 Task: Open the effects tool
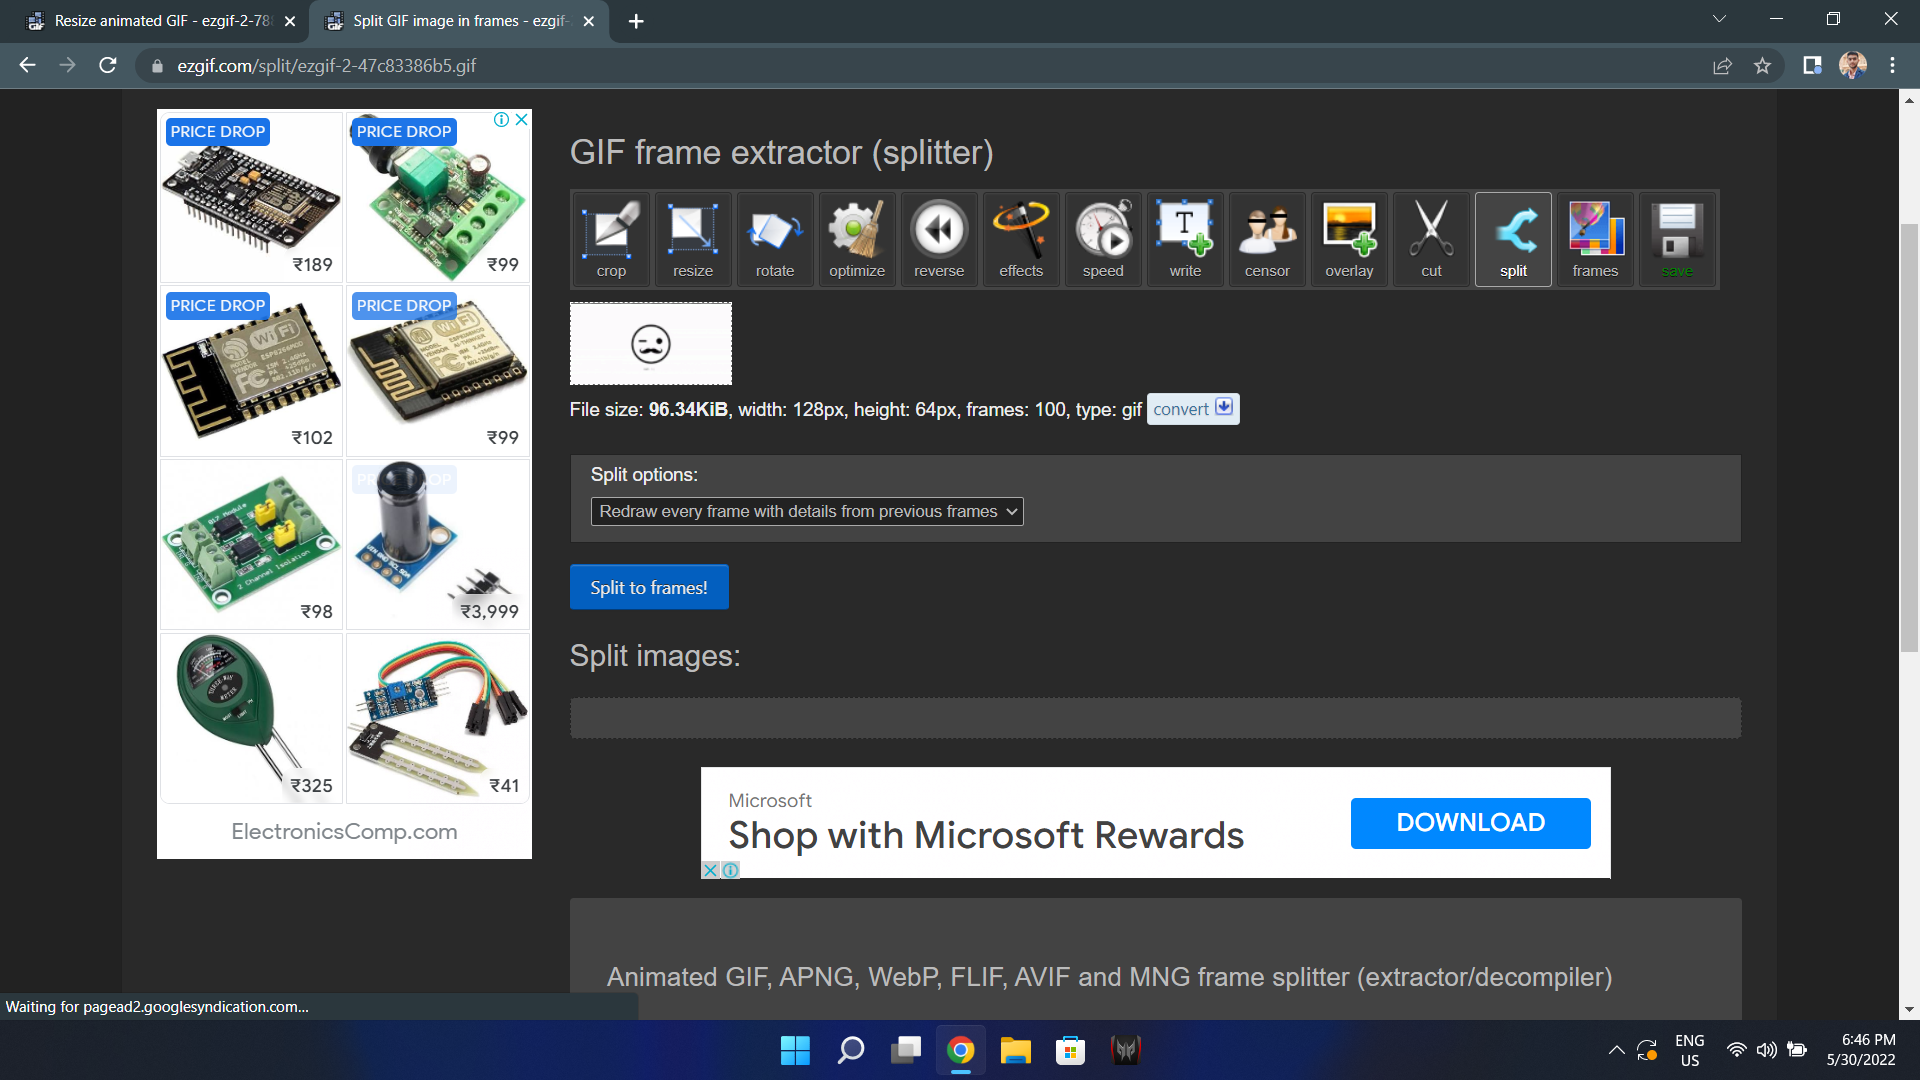tap(1020, 239)
